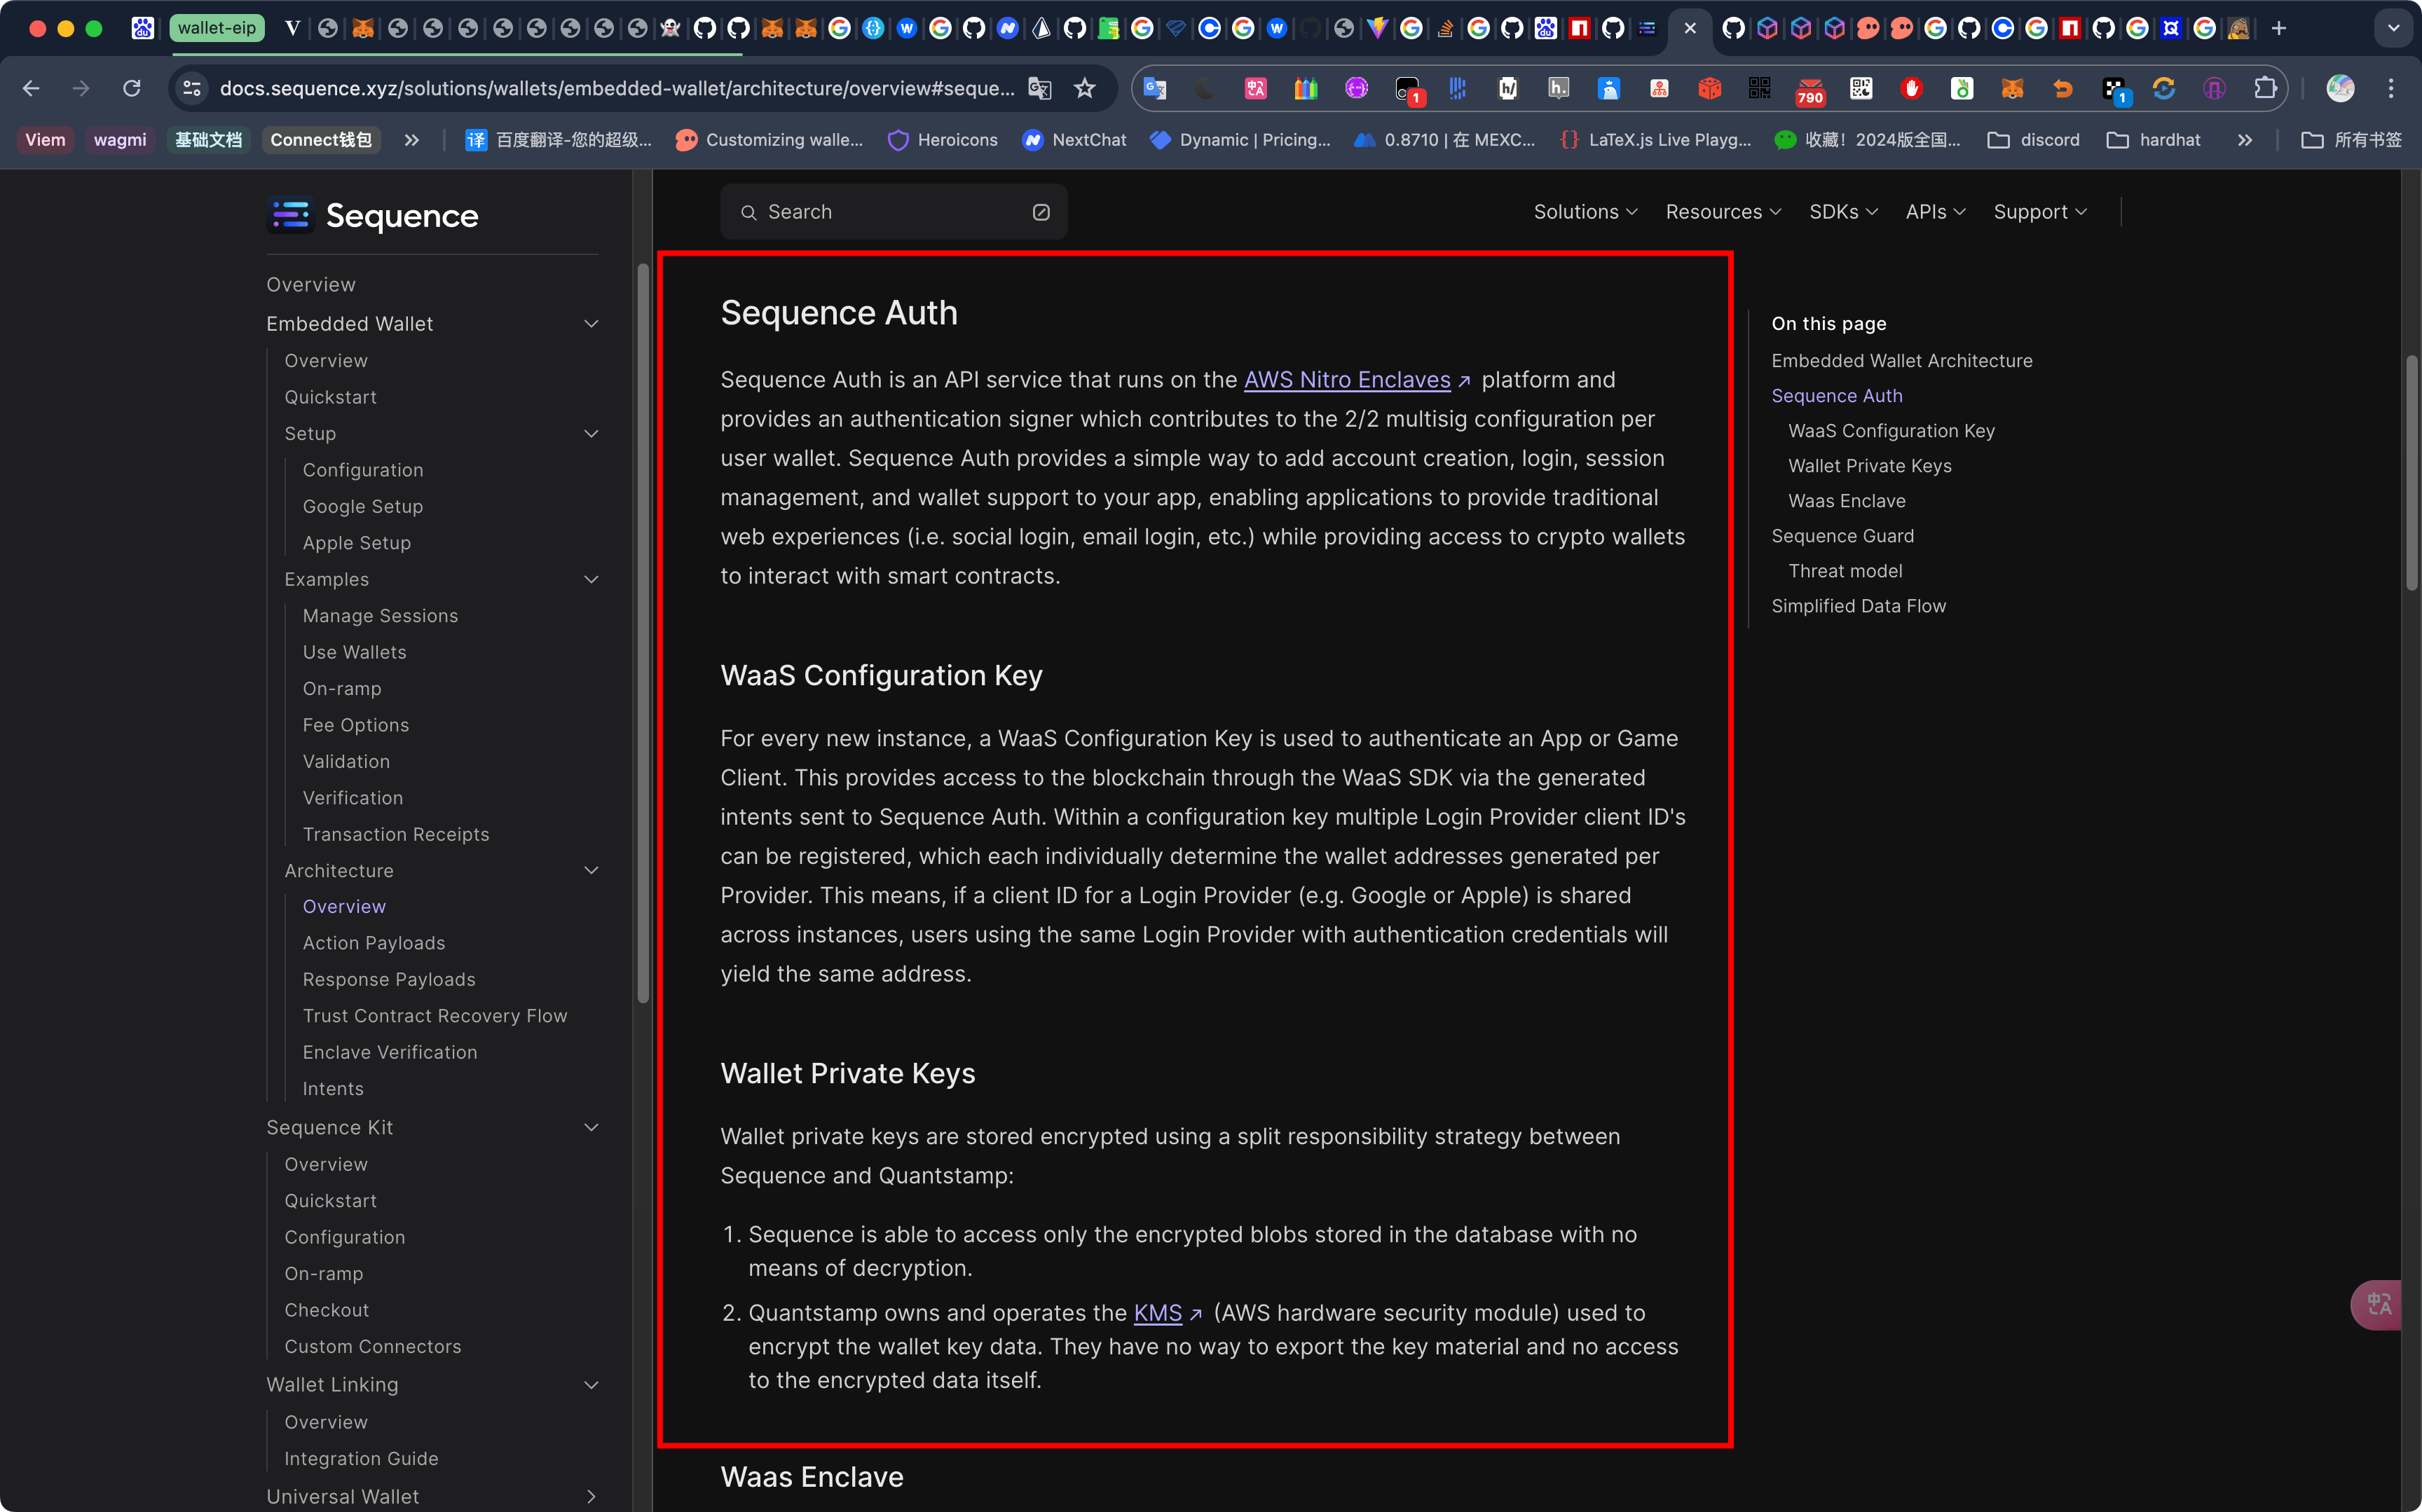Viewport: 2422px width, 1512px height.
Task: Click the address bar URL
Action: (617, 88)
